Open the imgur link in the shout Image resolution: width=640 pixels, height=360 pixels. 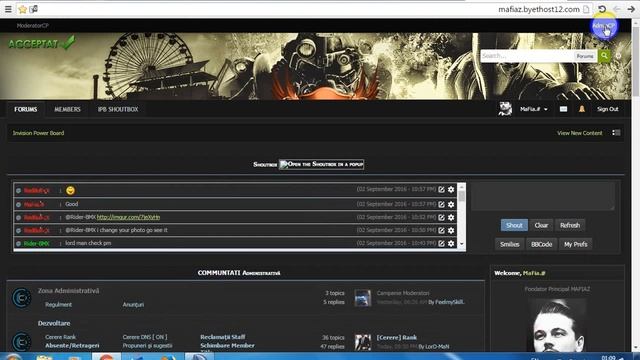click(x=128, y=217)
